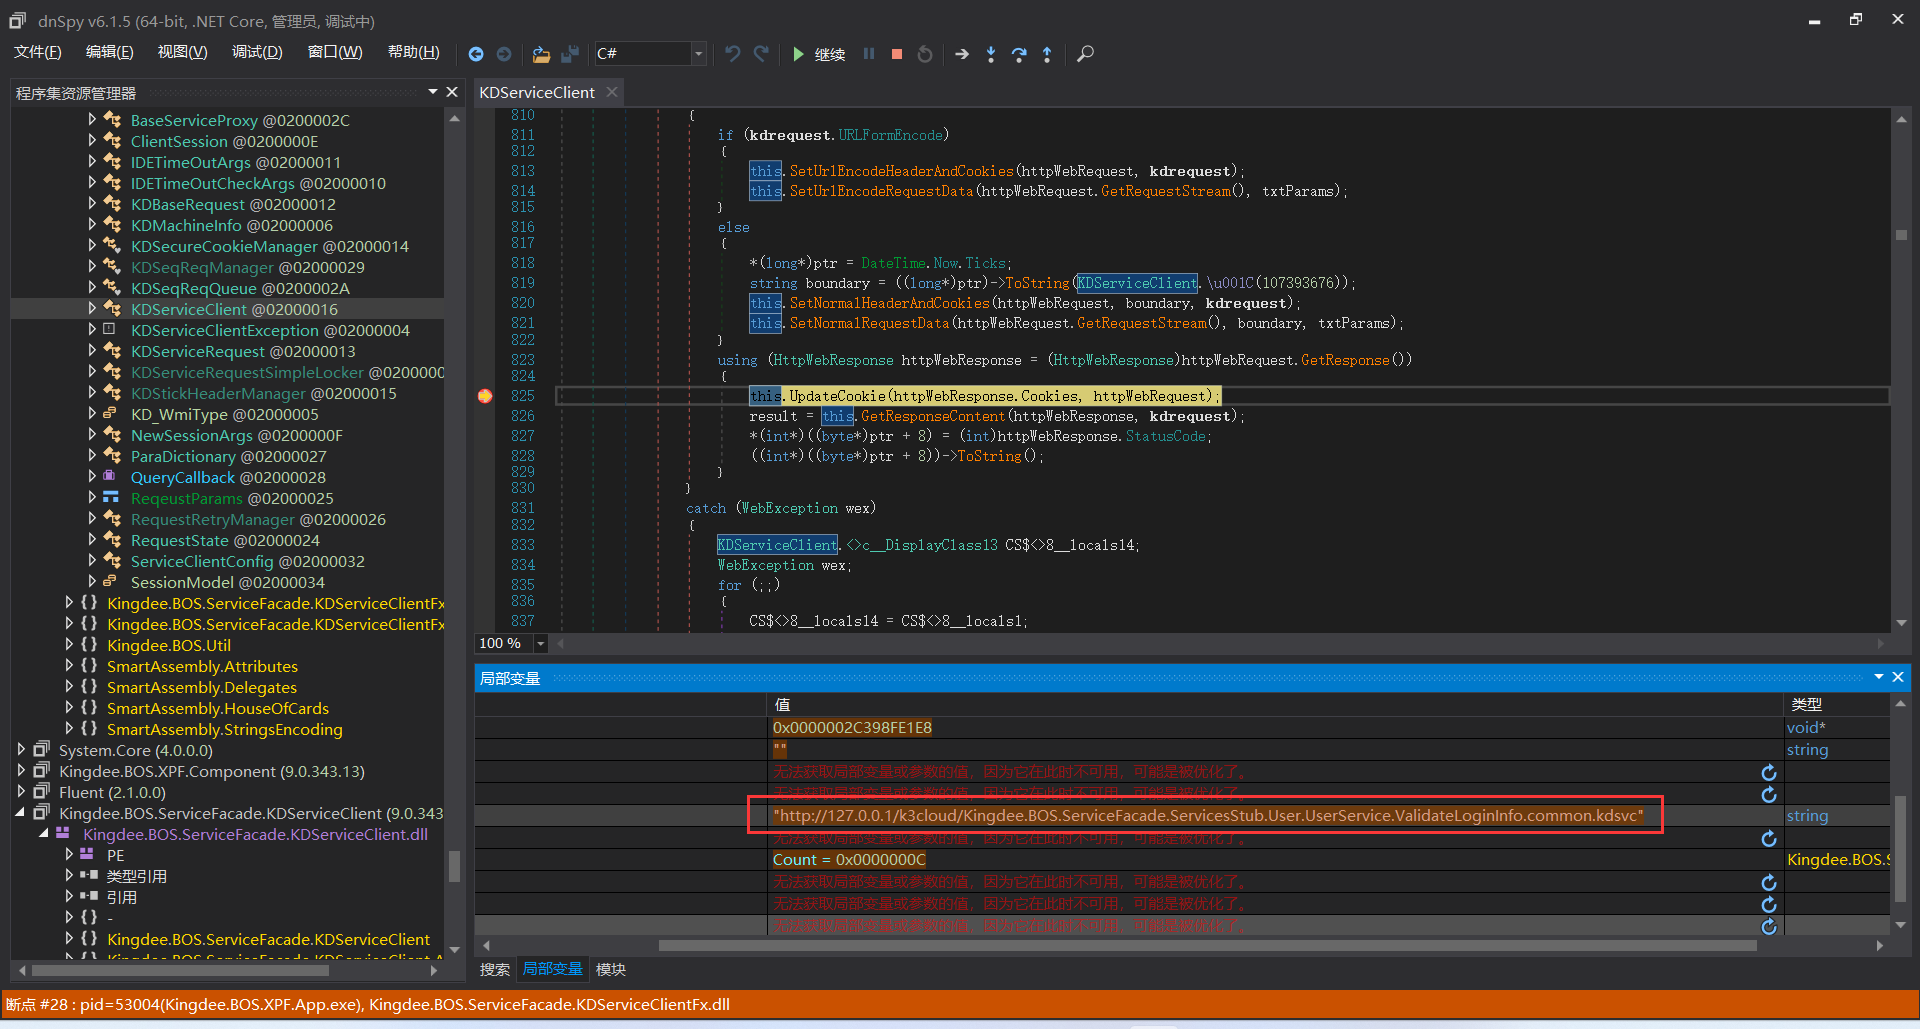
Task: Collapse the Kingdee.BOS.ServiceFacade.KDServiceClient.dll node
Action: pos(44,834)
